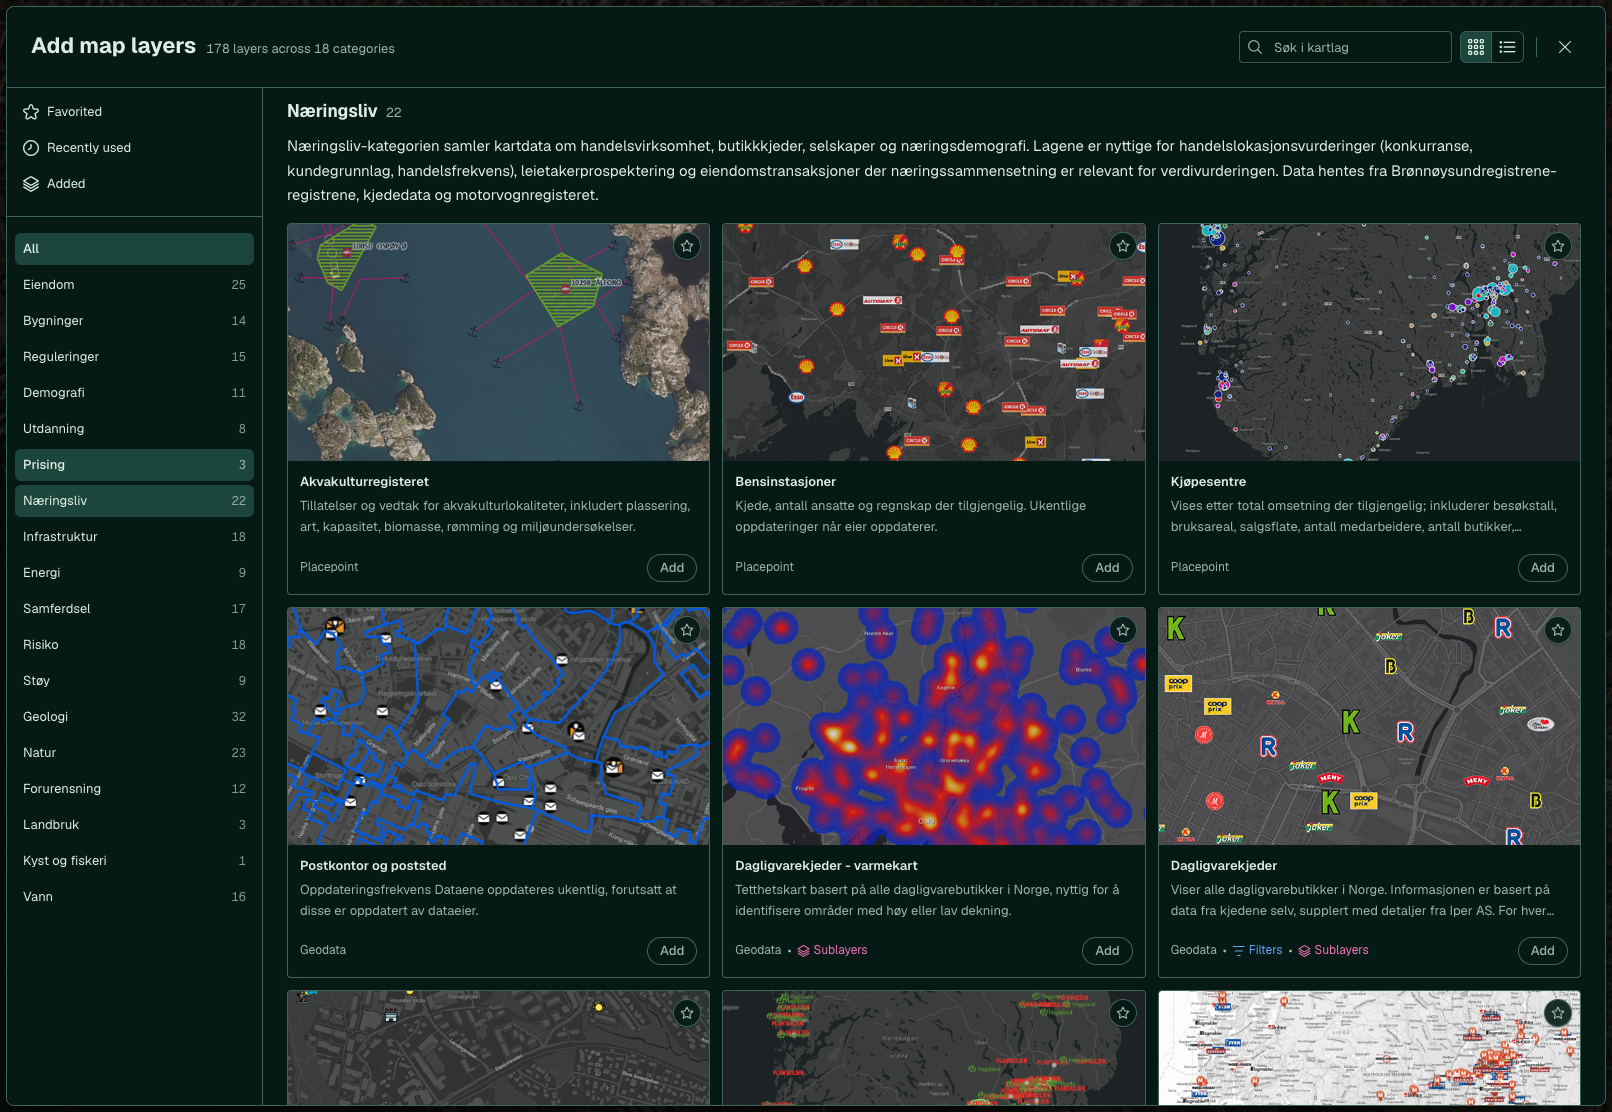Open the Postkontor og poststed map preview

(x=498, y=726)
